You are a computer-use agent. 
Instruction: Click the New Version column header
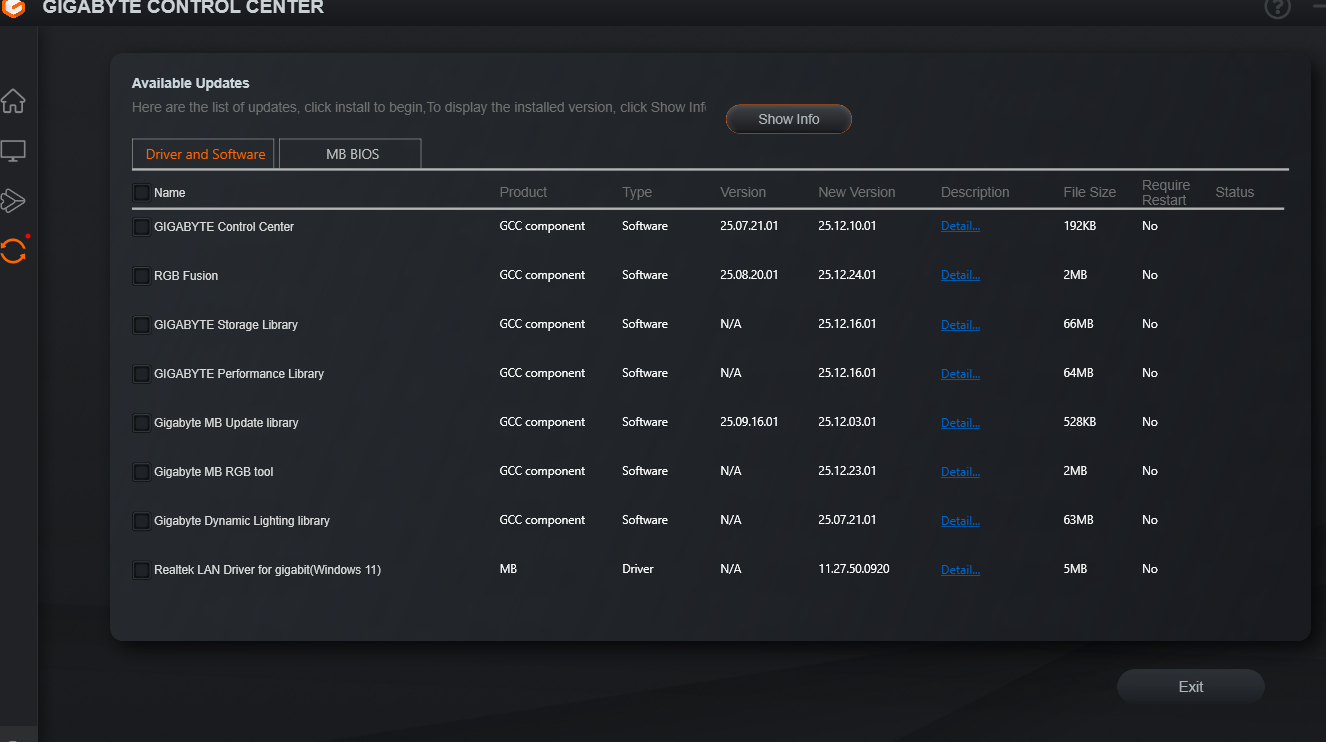click(857, 192)
